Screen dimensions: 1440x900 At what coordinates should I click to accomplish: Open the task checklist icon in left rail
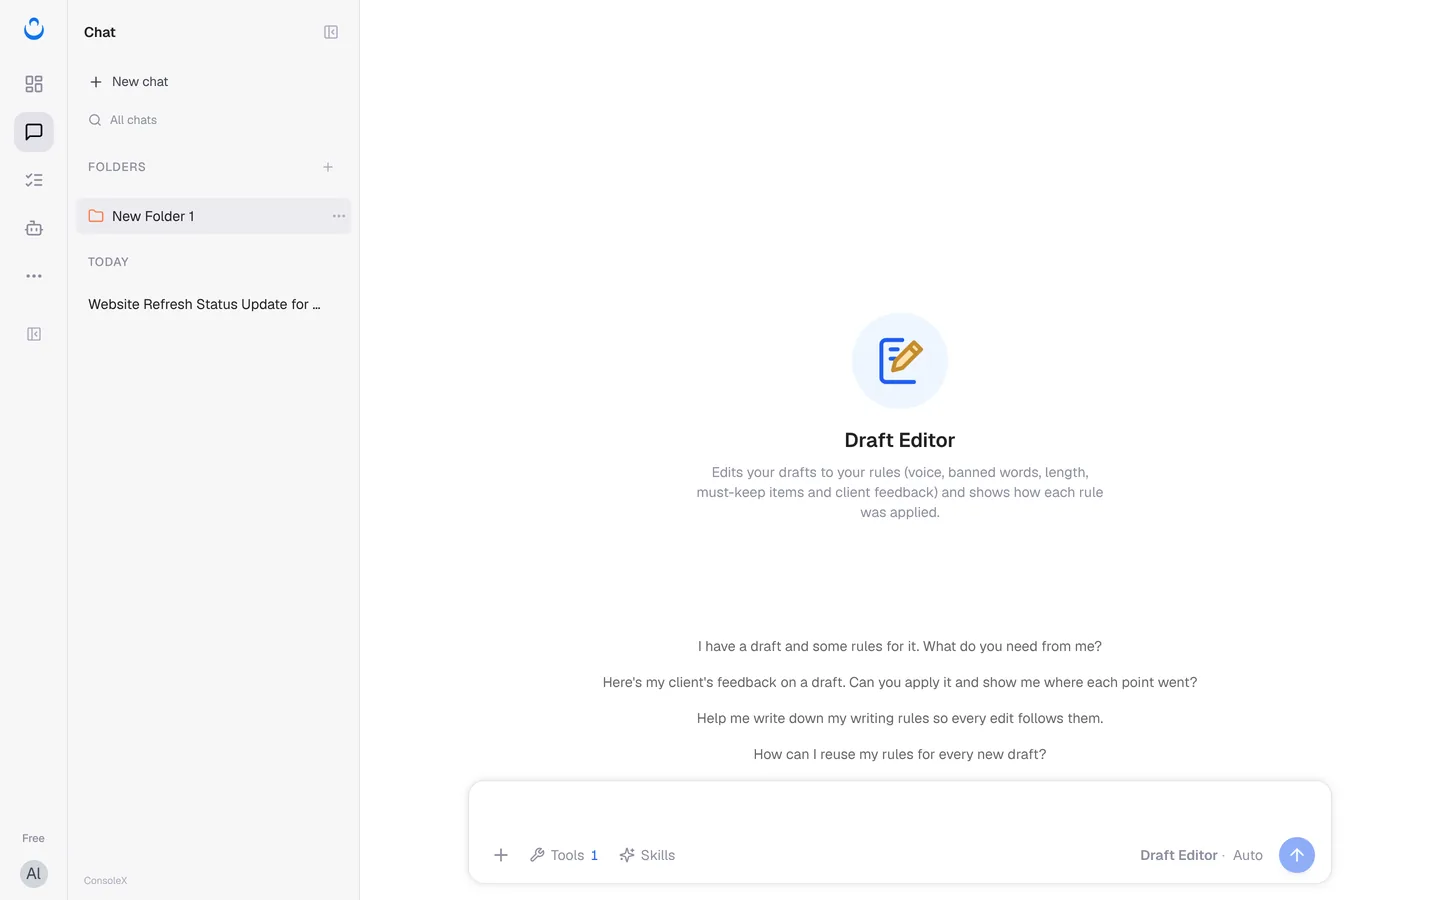(34, 180)
